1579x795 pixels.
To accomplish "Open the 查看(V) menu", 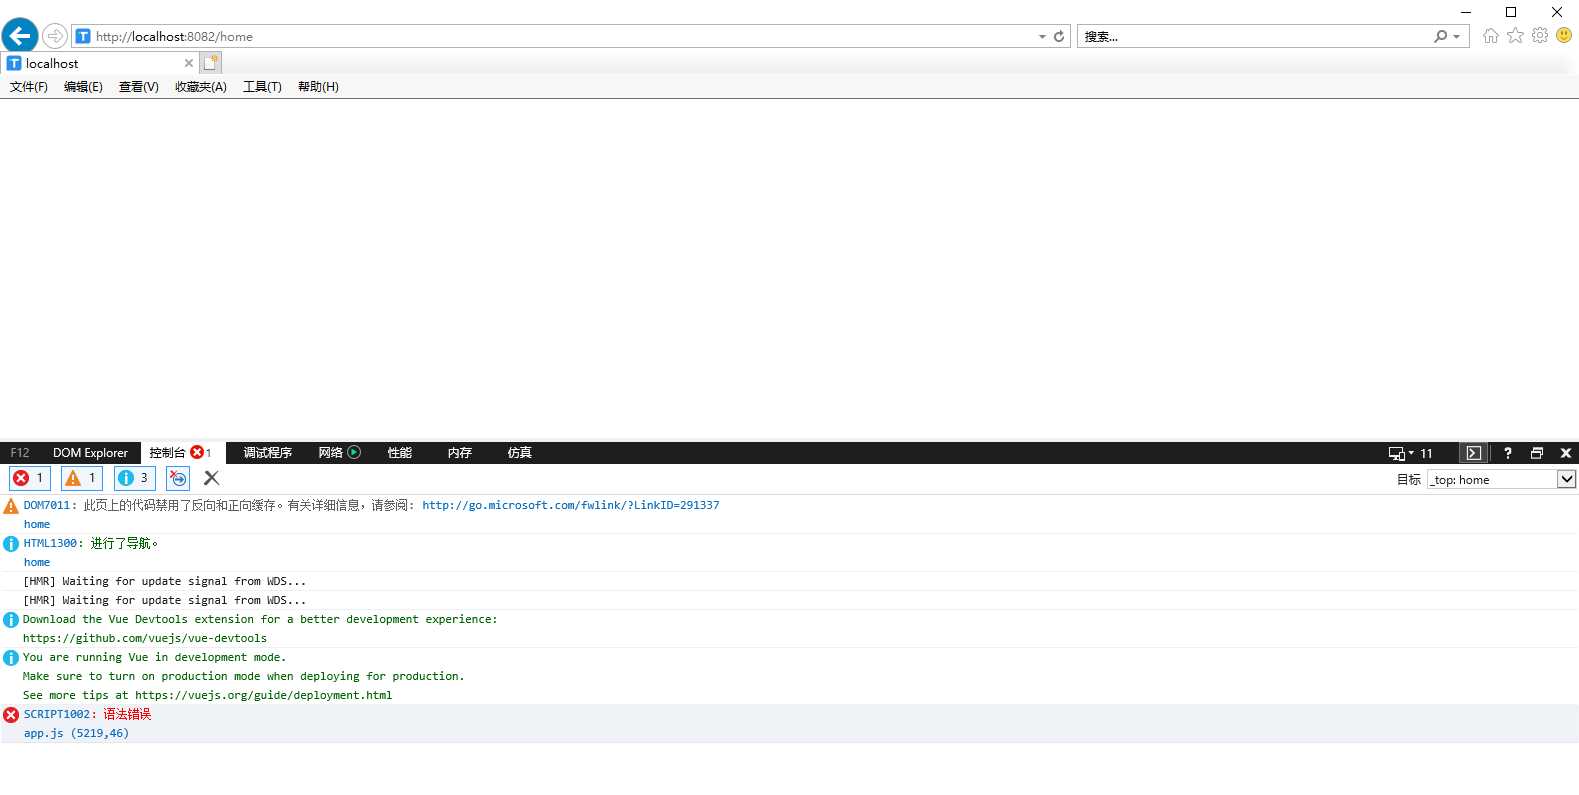I will [x=138, y=87].
